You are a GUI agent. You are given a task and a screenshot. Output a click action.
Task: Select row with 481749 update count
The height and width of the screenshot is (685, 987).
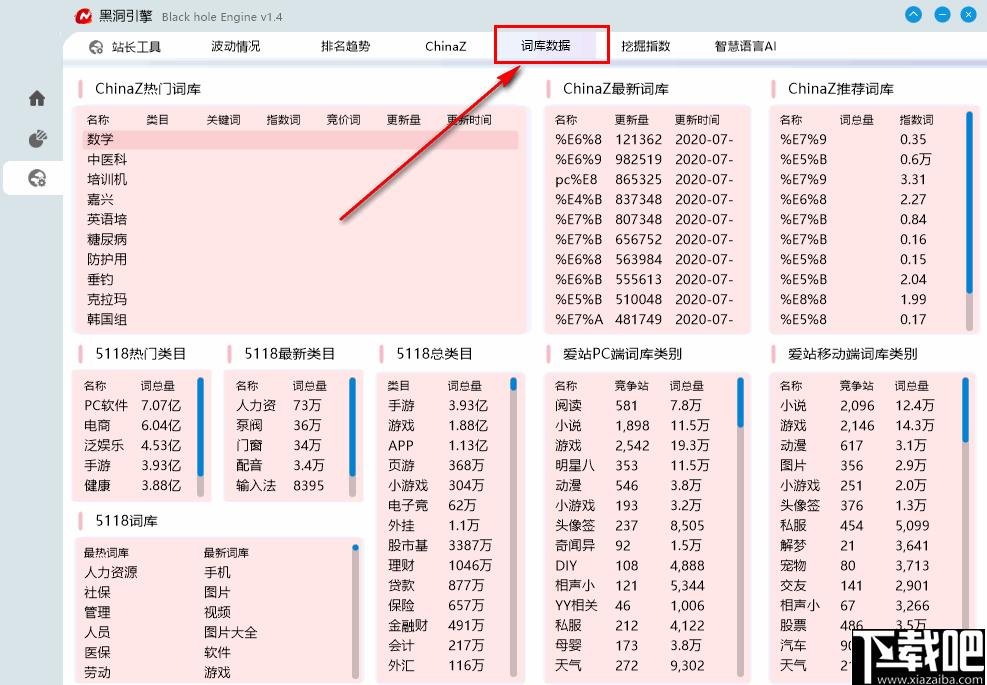click(x=645, y=319)
